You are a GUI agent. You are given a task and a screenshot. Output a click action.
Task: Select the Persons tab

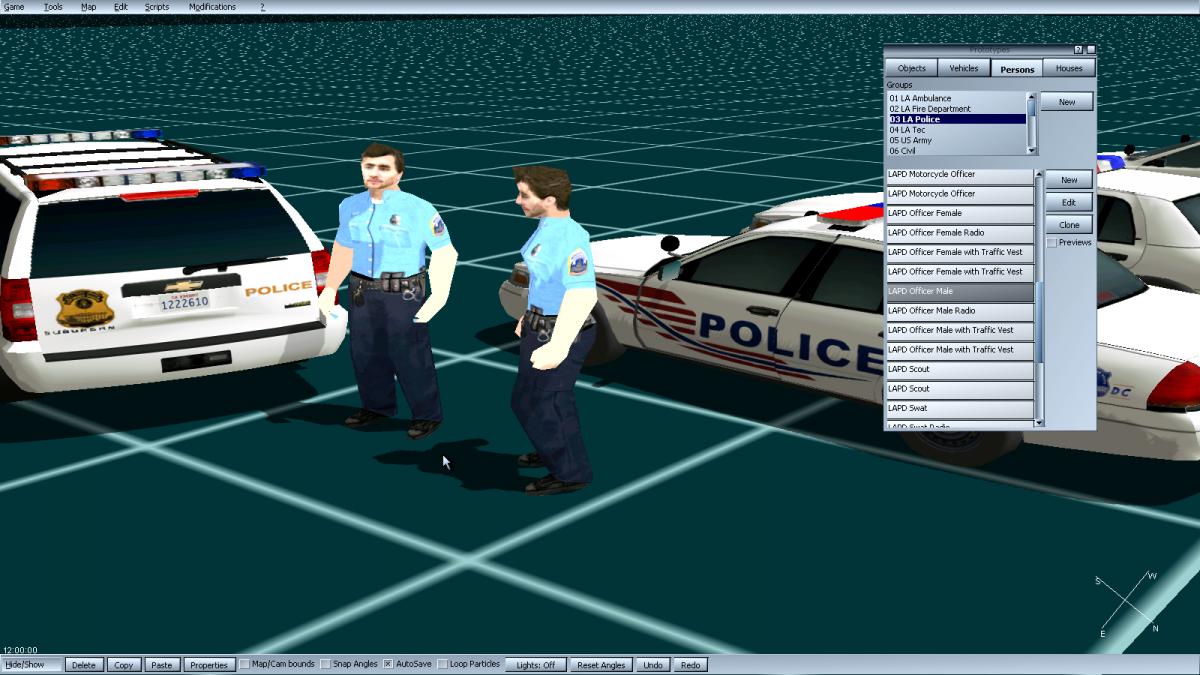pos(1017,69)
